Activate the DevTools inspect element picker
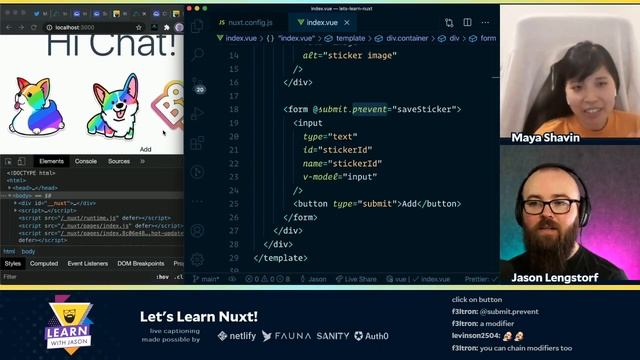 8,162
